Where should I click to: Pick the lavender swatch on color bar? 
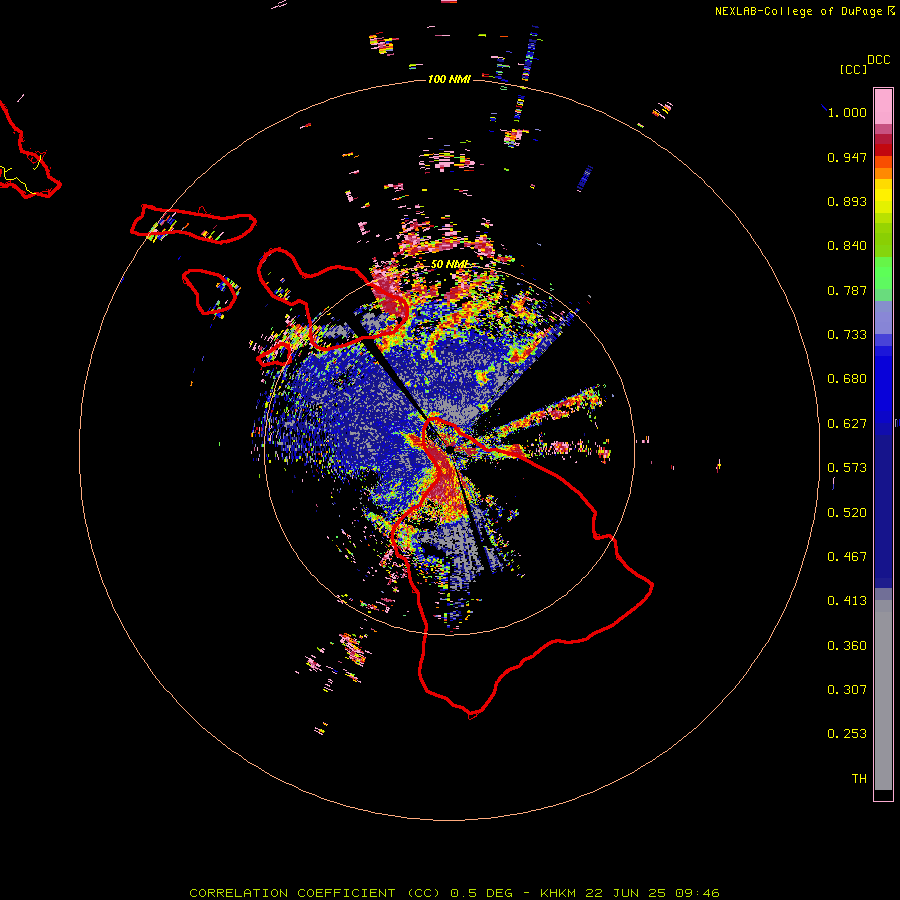pyautogui.click(x=883, y=317)
